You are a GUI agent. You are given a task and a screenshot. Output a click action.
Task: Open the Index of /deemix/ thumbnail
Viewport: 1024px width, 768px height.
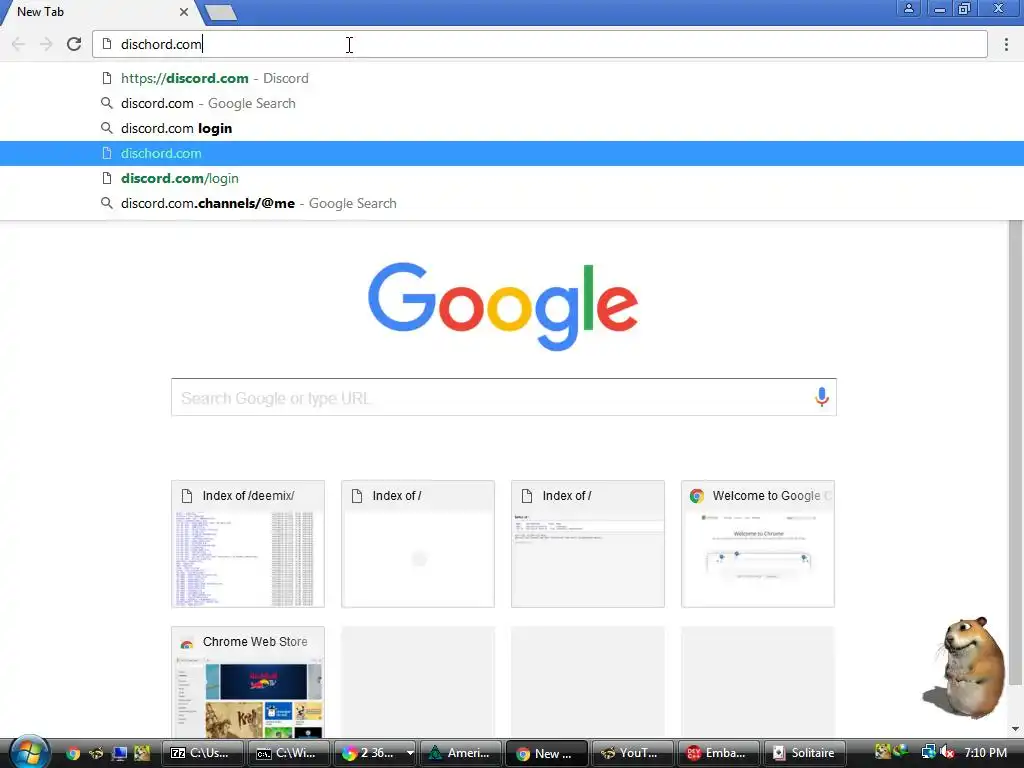pos(248,544)
